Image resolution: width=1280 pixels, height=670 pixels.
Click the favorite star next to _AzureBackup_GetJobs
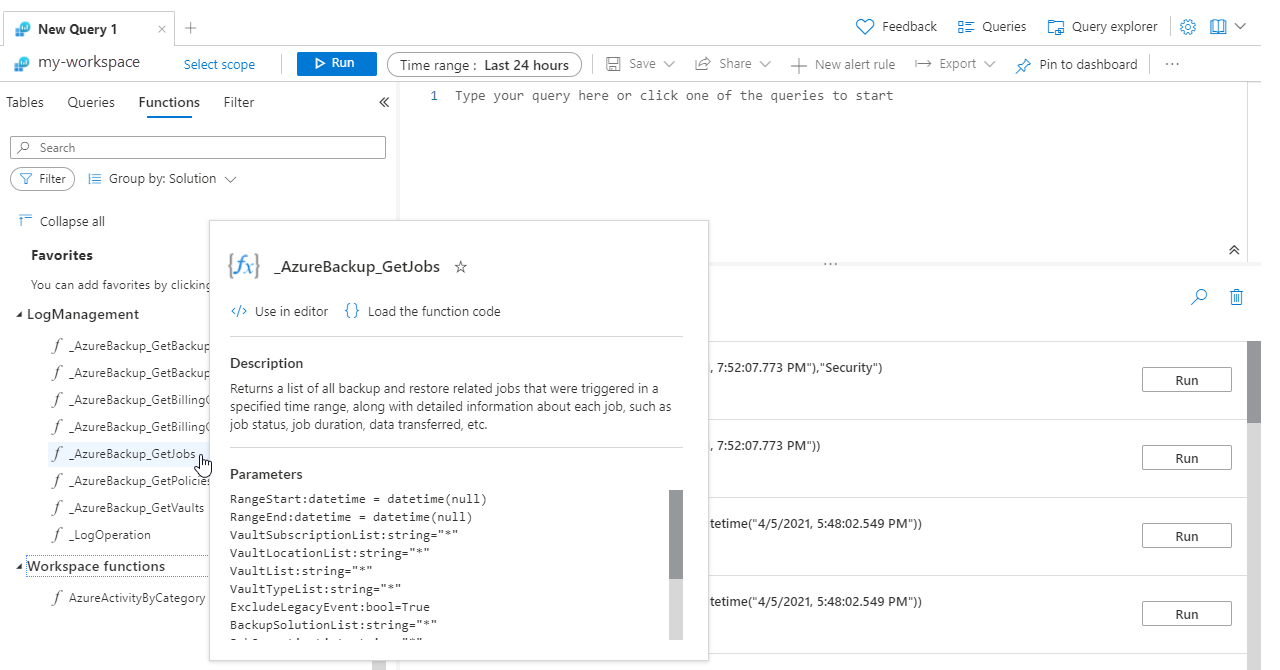click(x=461, y=267)
